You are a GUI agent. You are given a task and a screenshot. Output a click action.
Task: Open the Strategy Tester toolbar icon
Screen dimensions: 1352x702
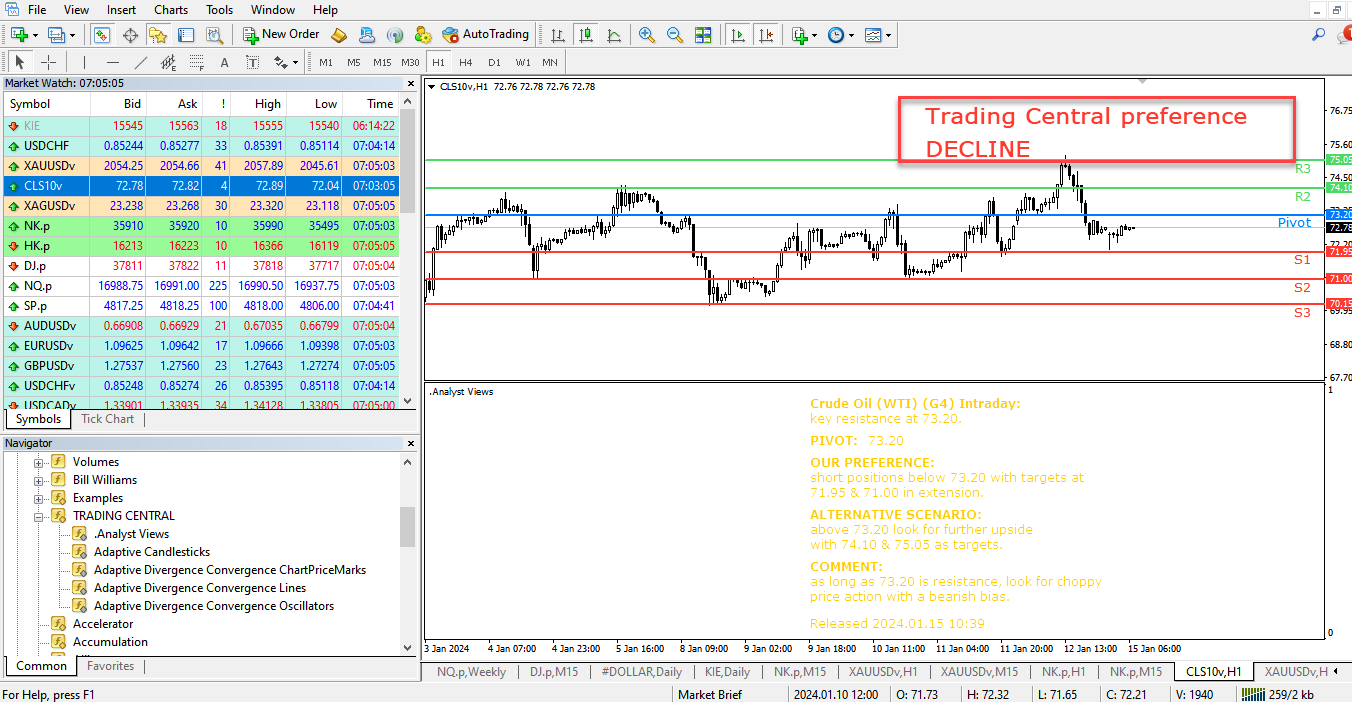coord(214,35)
